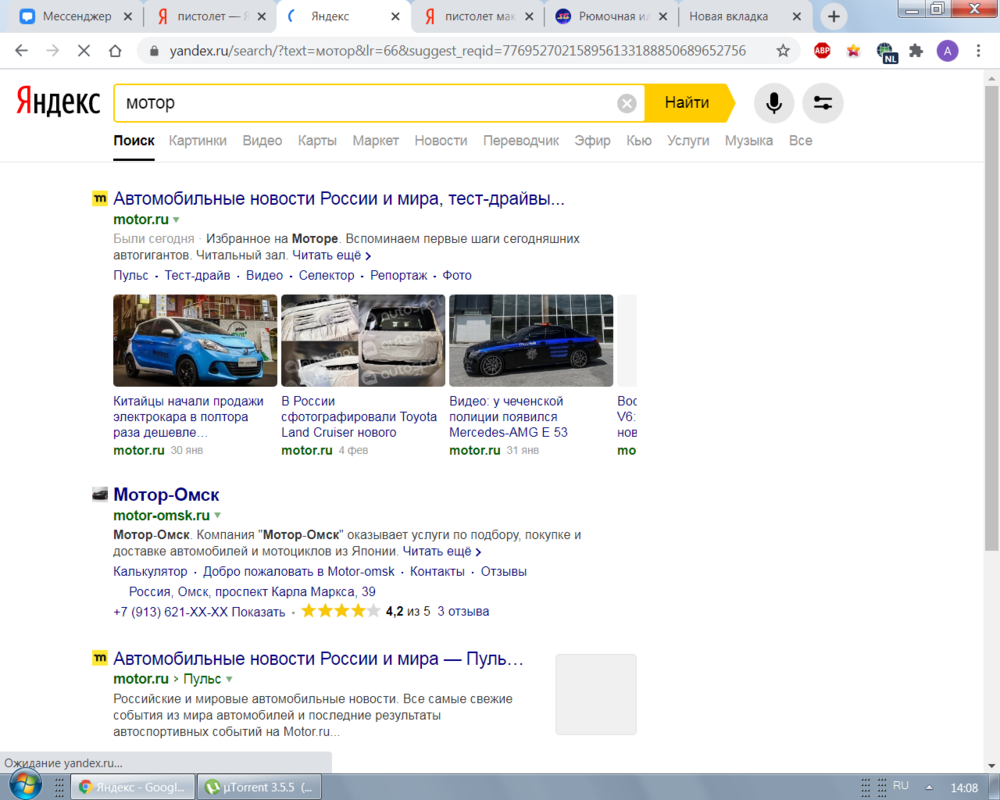Viewport: 1000px width, 800px height.
Task: Click the browser forward arrow
Action: pos(52,51)
